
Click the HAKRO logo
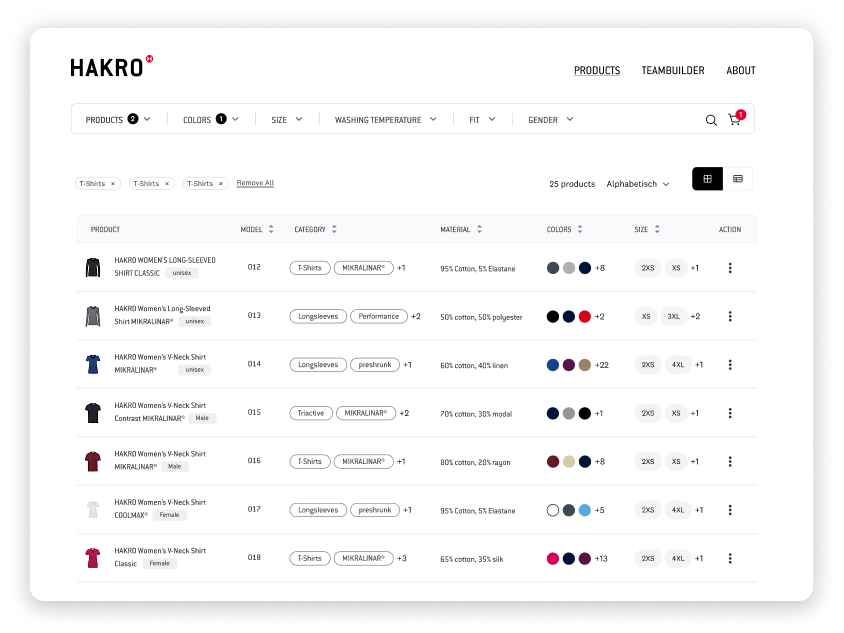coord(106,67)
